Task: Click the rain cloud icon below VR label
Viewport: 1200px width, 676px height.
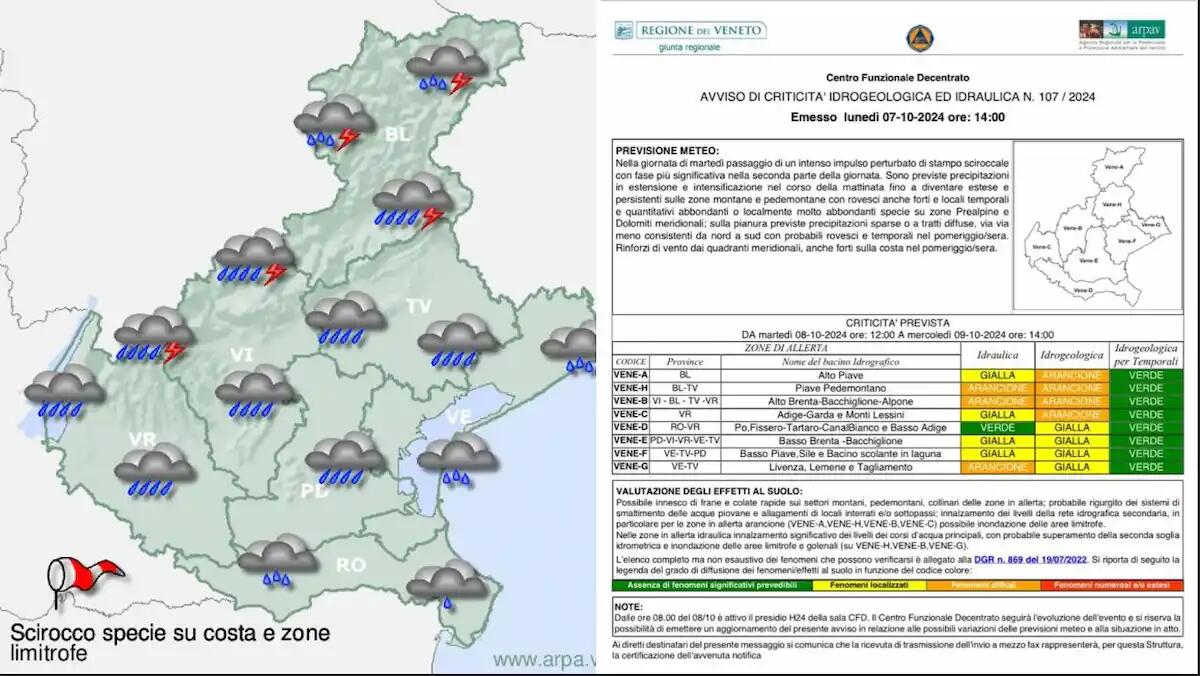Action: coord(154,471)
